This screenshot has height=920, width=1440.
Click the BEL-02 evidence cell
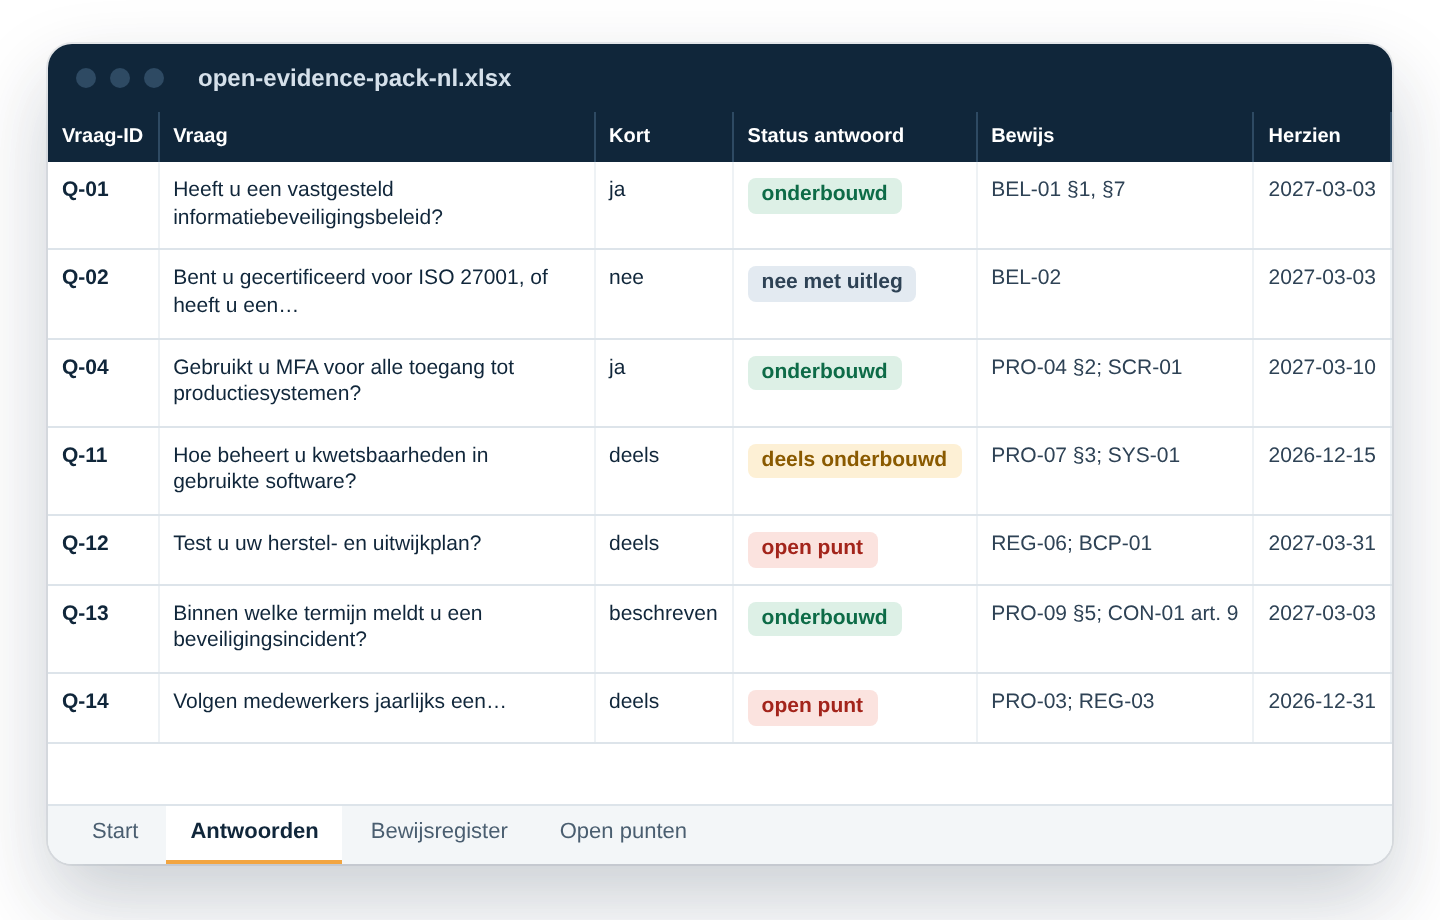tap(1115, 294)
